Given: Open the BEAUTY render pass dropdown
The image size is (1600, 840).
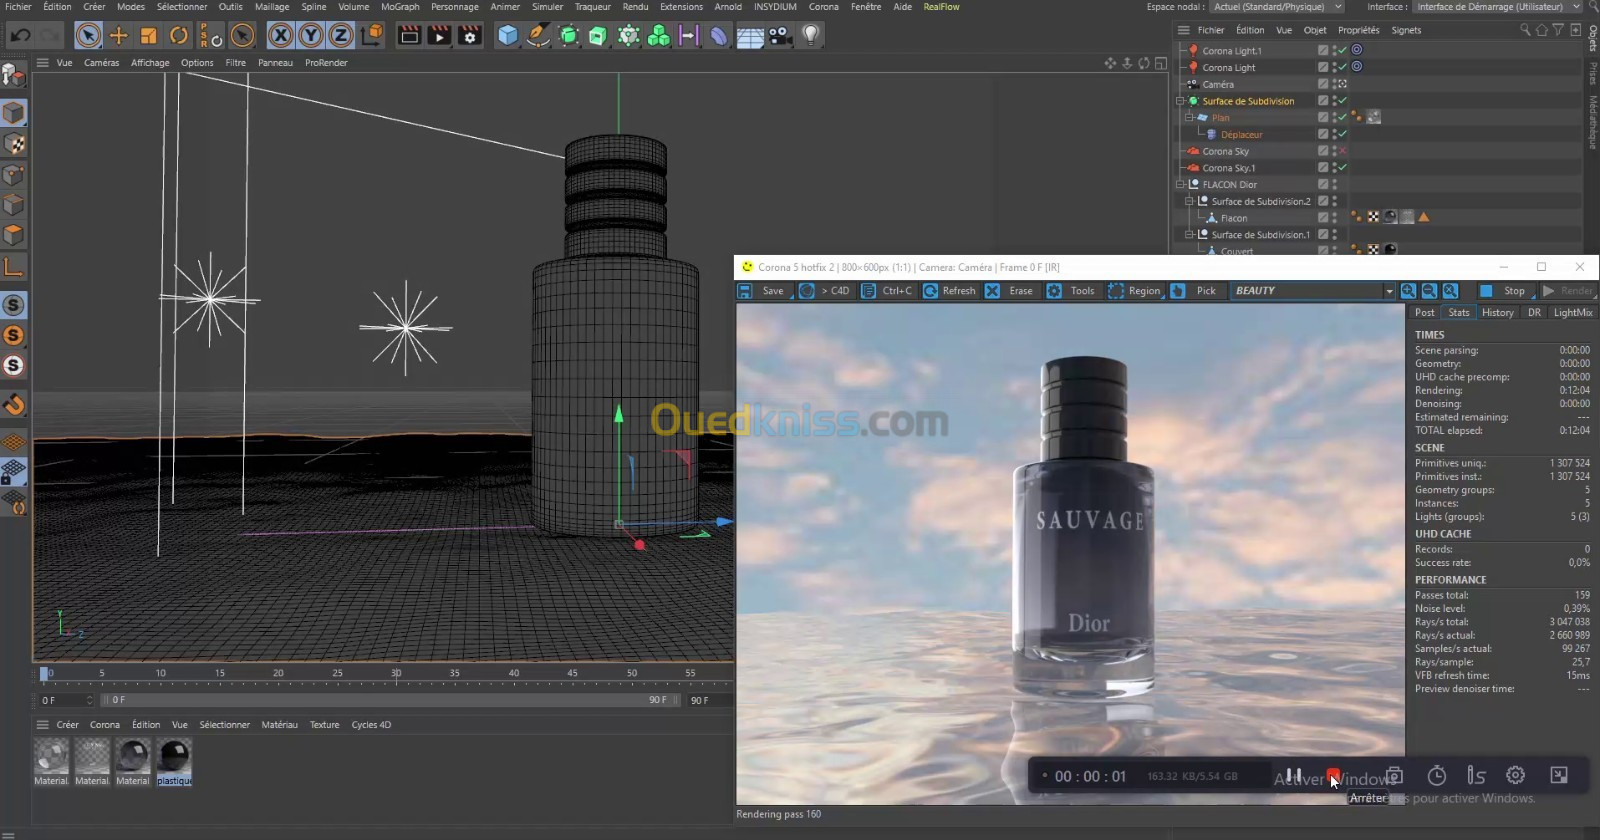Looking at the screenshot, I should [x=1312, y=291].
